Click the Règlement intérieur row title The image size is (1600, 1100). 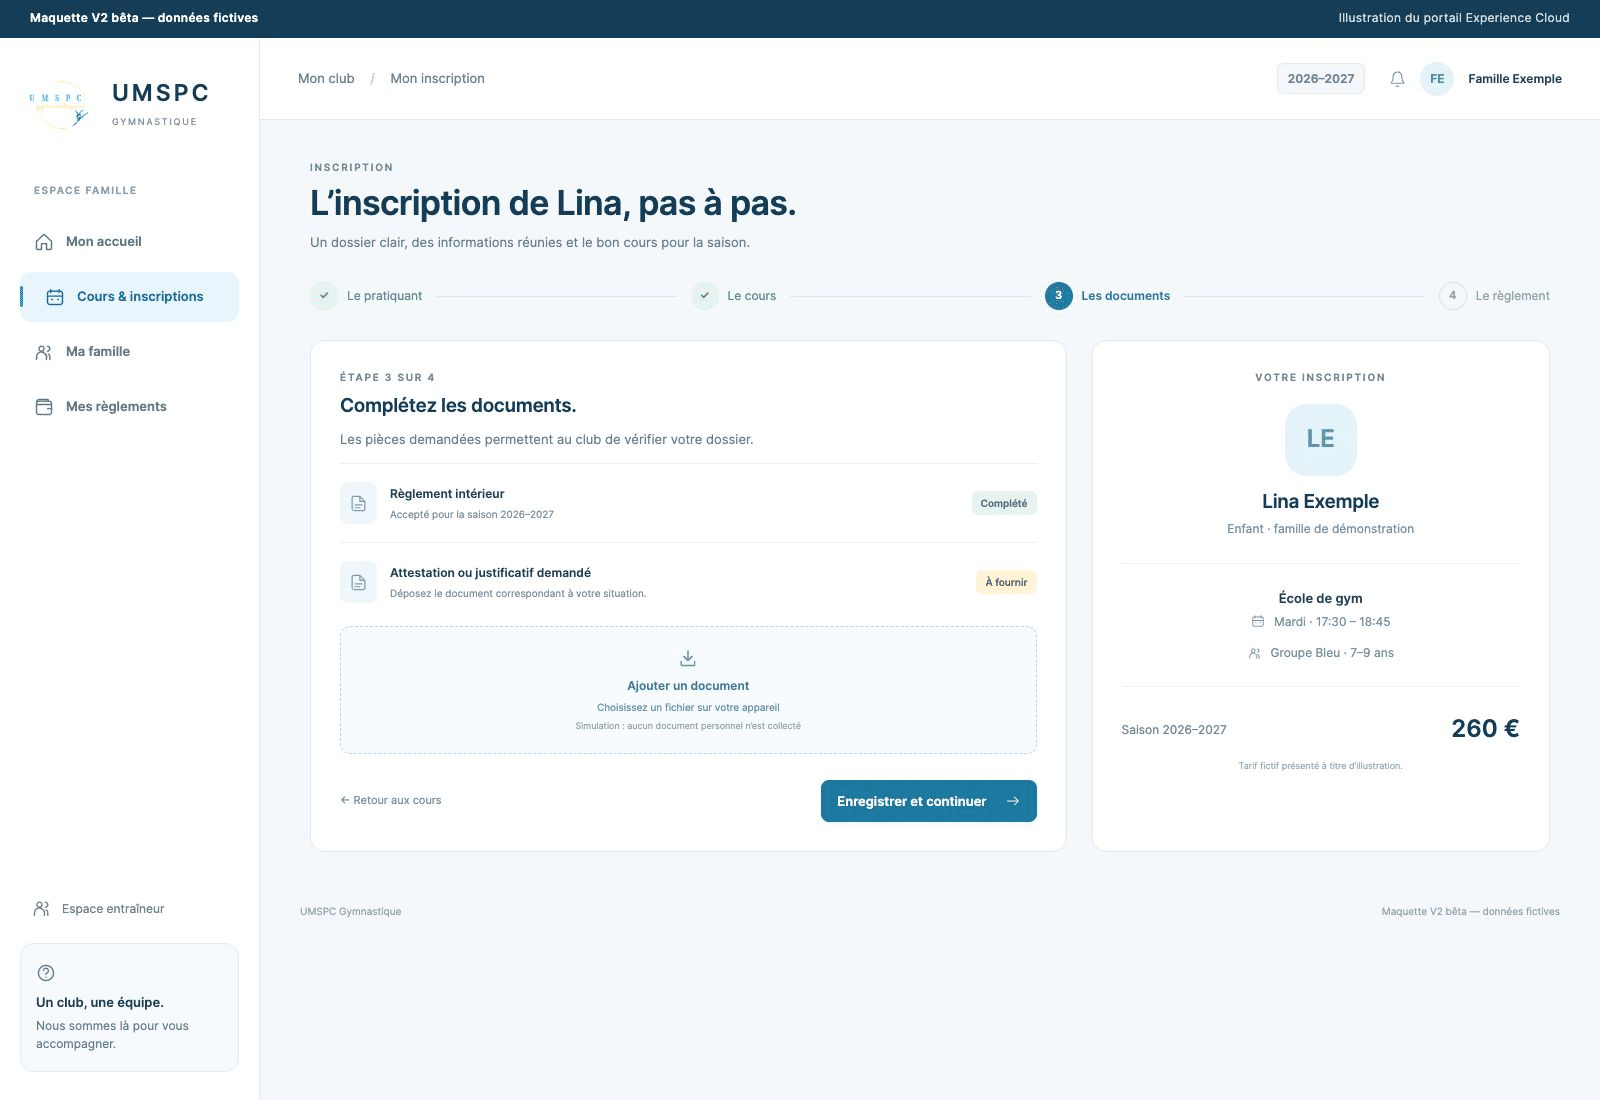[x=447, y=494]
